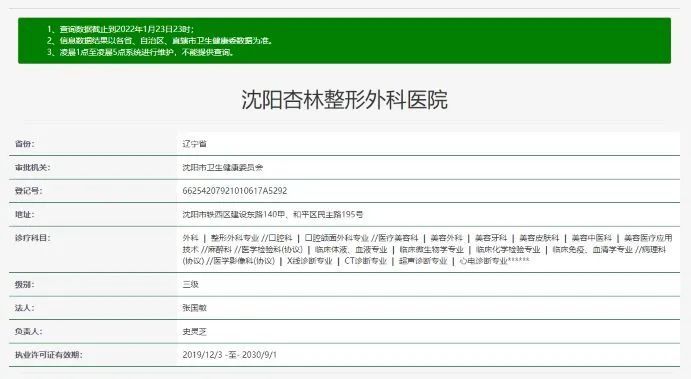Viewport: 691px width, 379px height.
Task: Click the 整形外科专业 entry in departments
Action: coord(234,238)
